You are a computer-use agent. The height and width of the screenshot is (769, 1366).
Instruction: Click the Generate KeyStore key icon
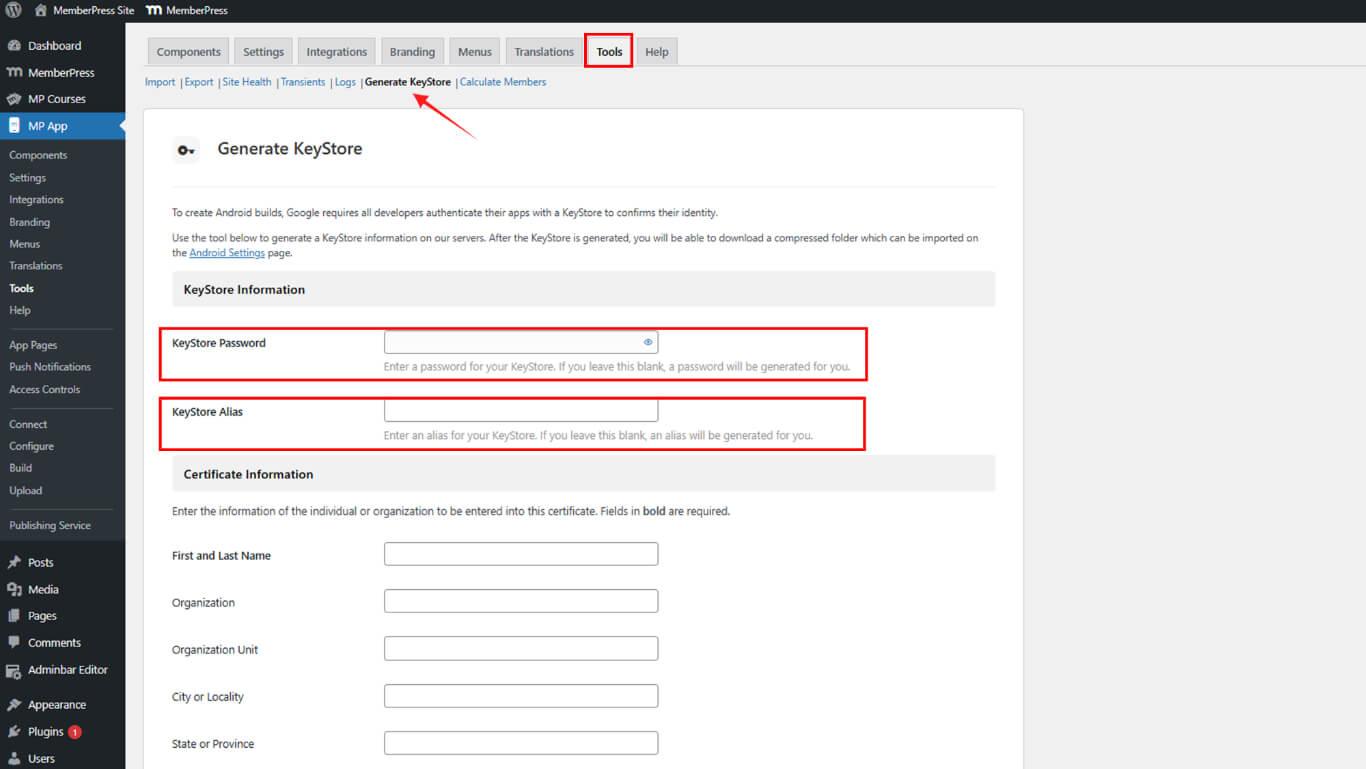(x=186, y=150)
